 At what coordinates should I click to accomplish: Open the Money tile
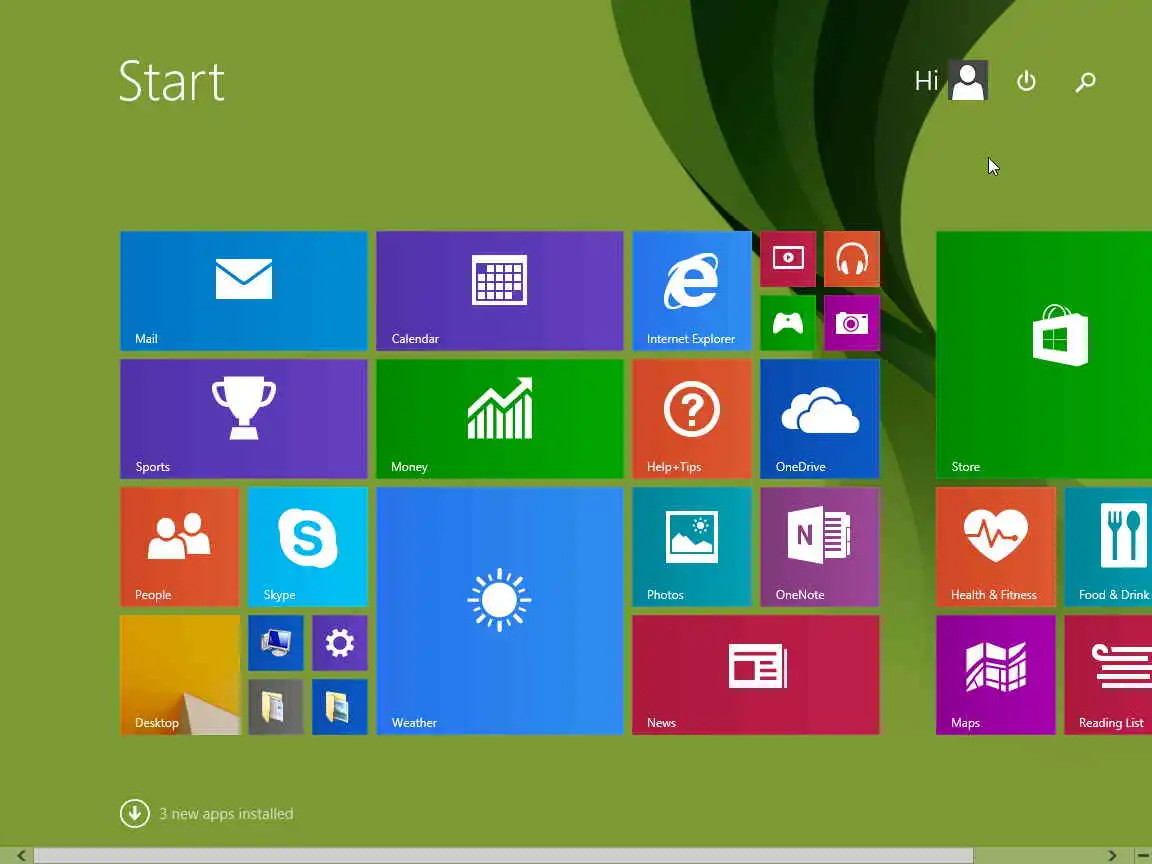500,419
